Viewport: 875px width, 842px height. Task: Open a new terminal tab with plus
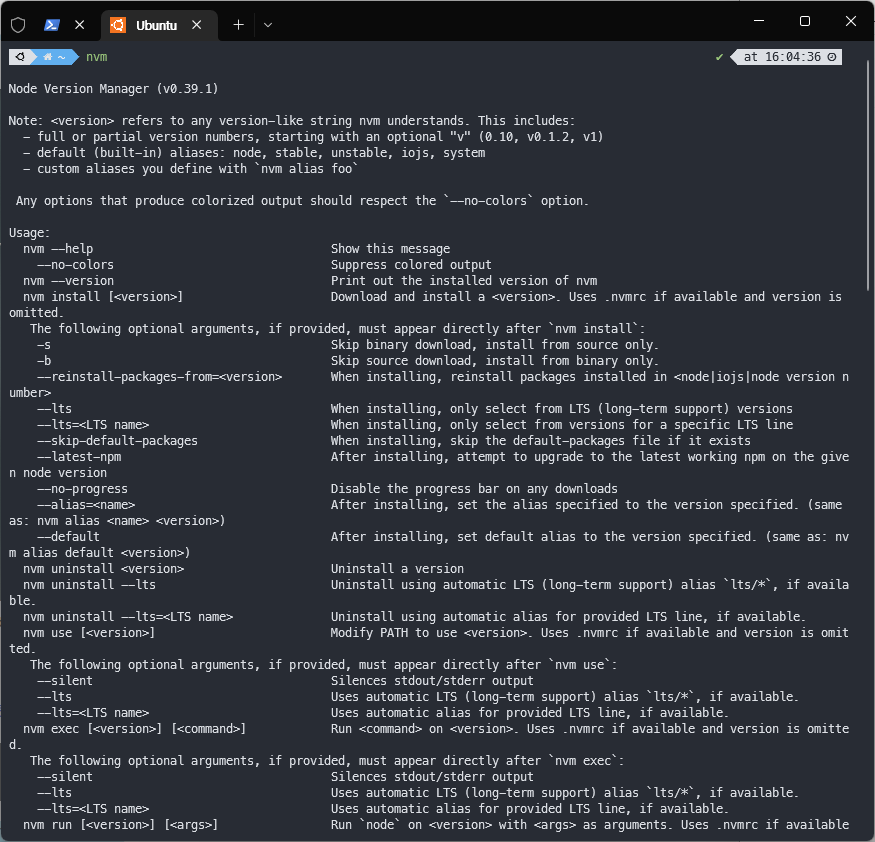pyautogui.click(x=238, y=25)
